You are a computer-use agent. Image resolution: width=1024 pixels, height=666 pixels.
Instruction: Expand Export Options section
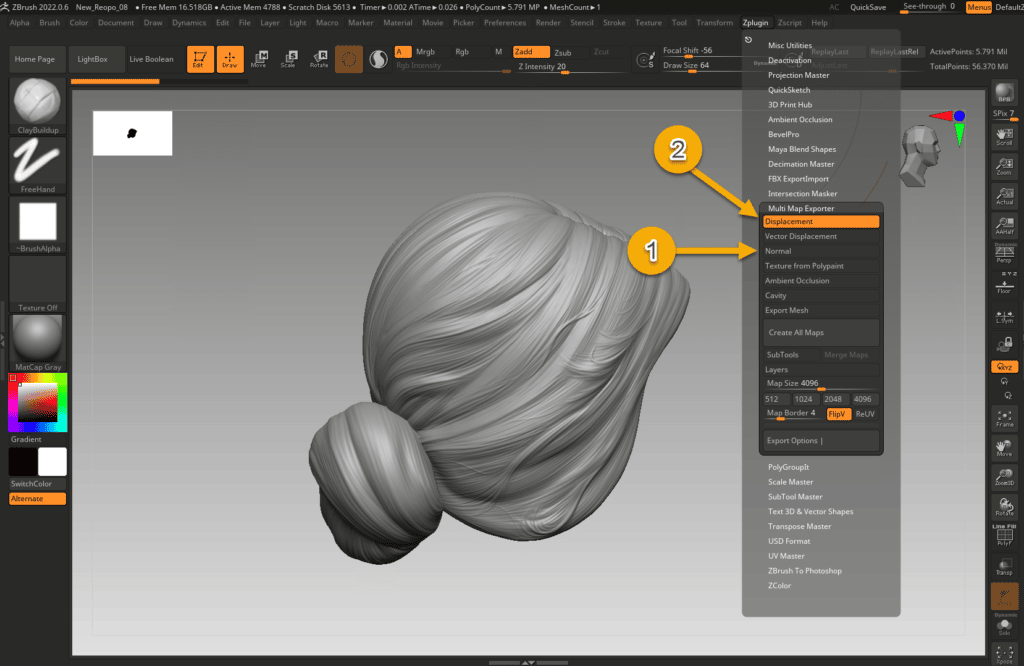coord(820,441)
